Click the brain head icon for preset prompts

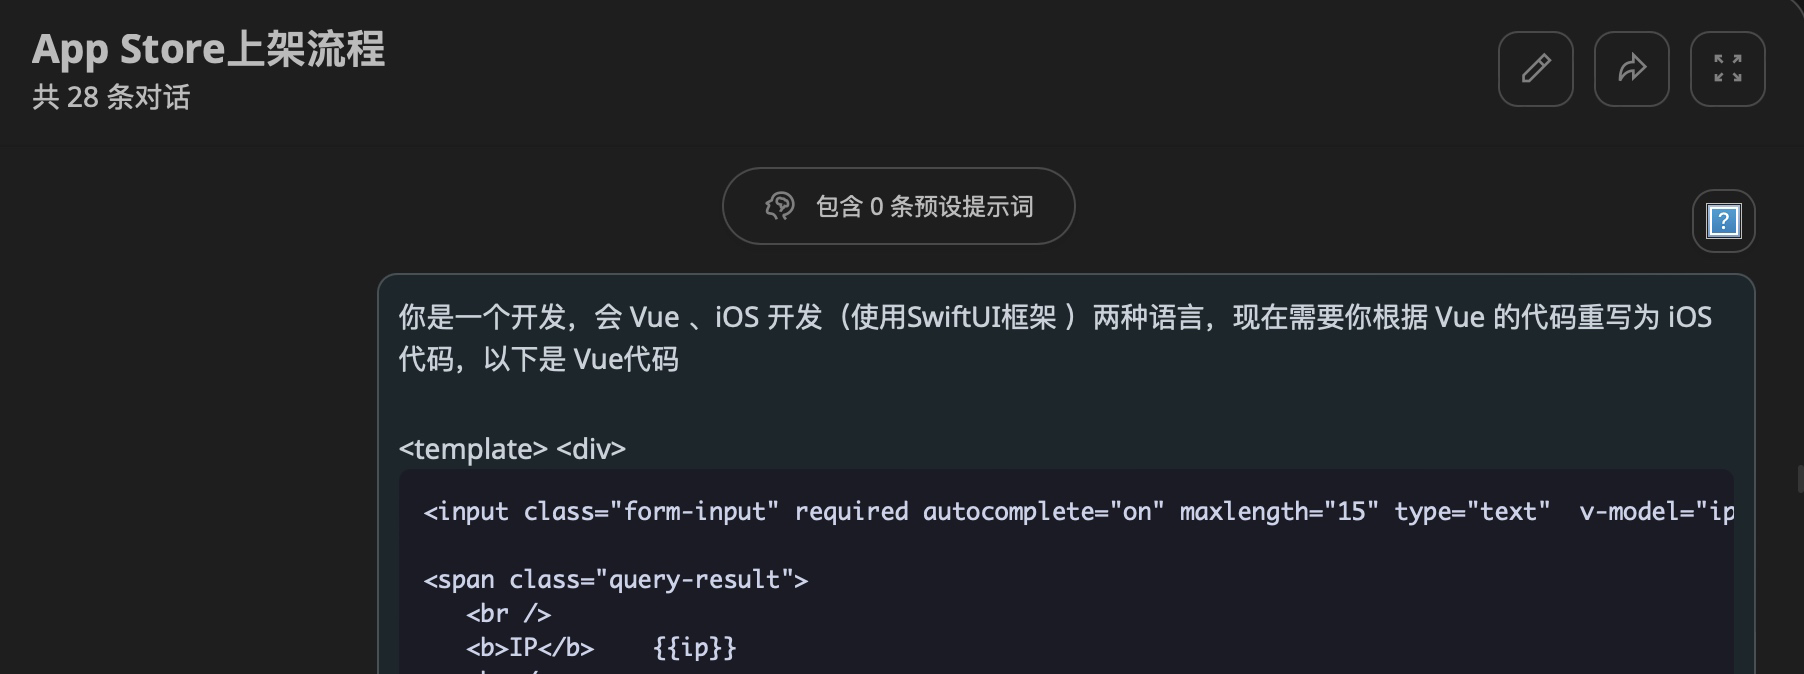pyautogui.click(x=780, y=206)
